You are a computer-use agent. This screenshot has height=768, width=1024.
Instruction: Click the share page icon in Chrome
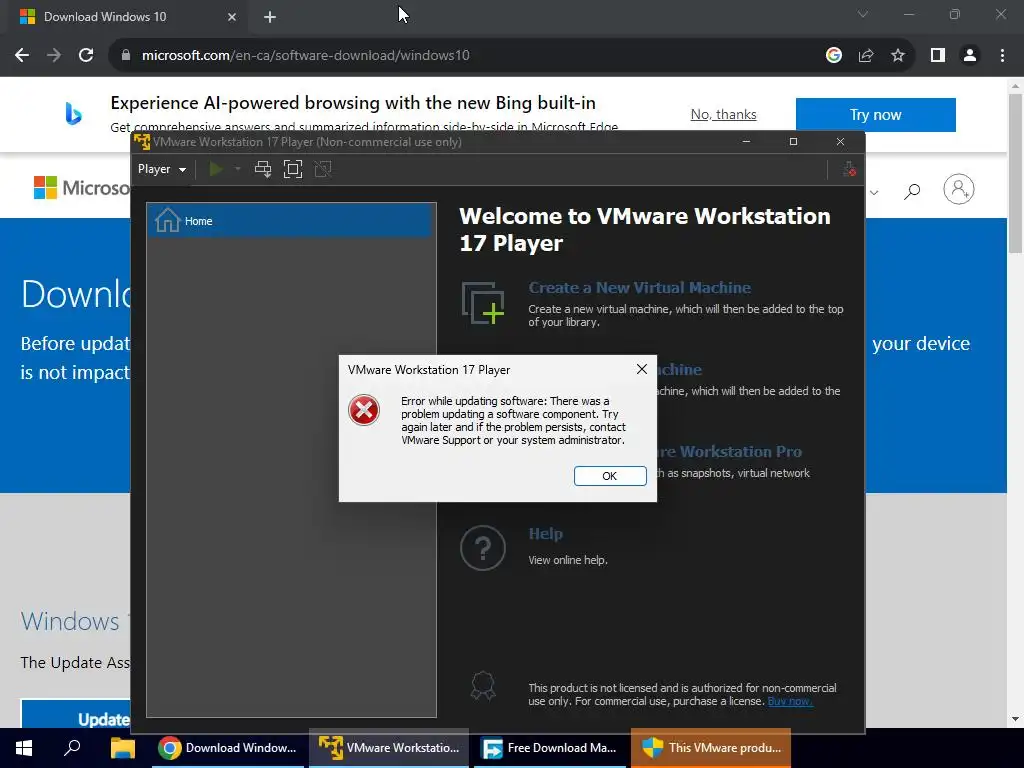(866, 56)
